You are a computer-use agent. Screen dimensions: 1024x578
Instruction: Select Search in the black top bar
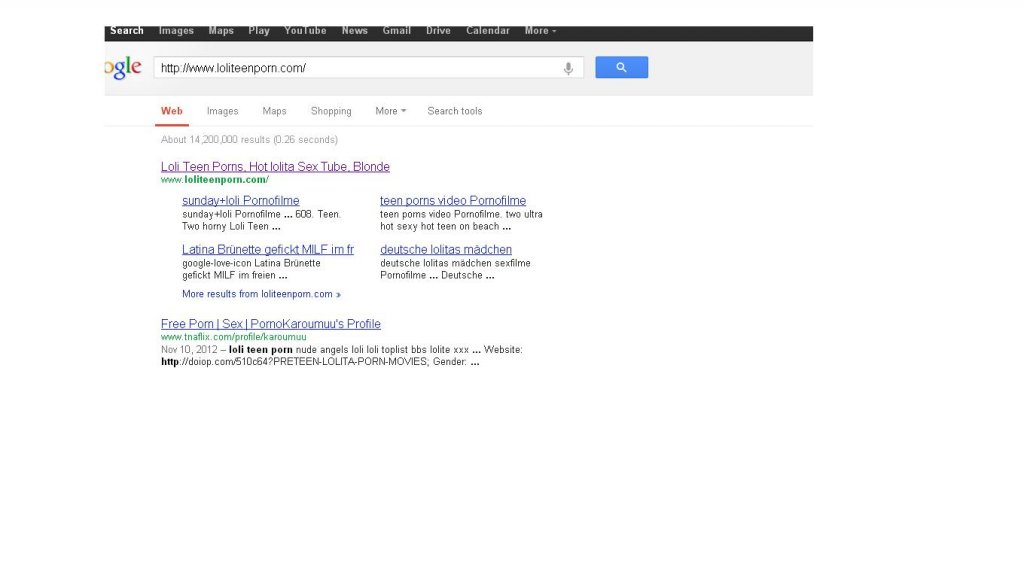127,31
